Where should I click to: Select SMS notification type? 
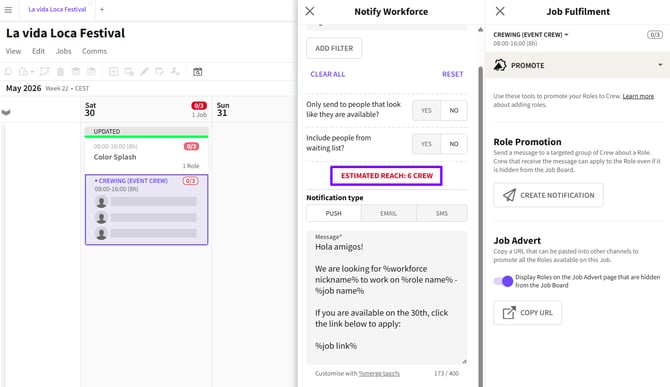point(442,213)
